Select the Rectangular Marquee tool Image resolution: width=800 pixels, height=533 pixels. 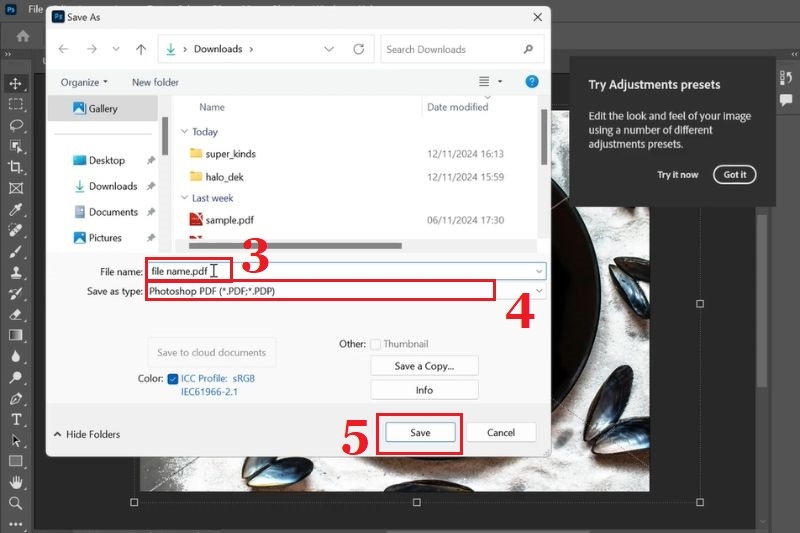coord(15,104)
